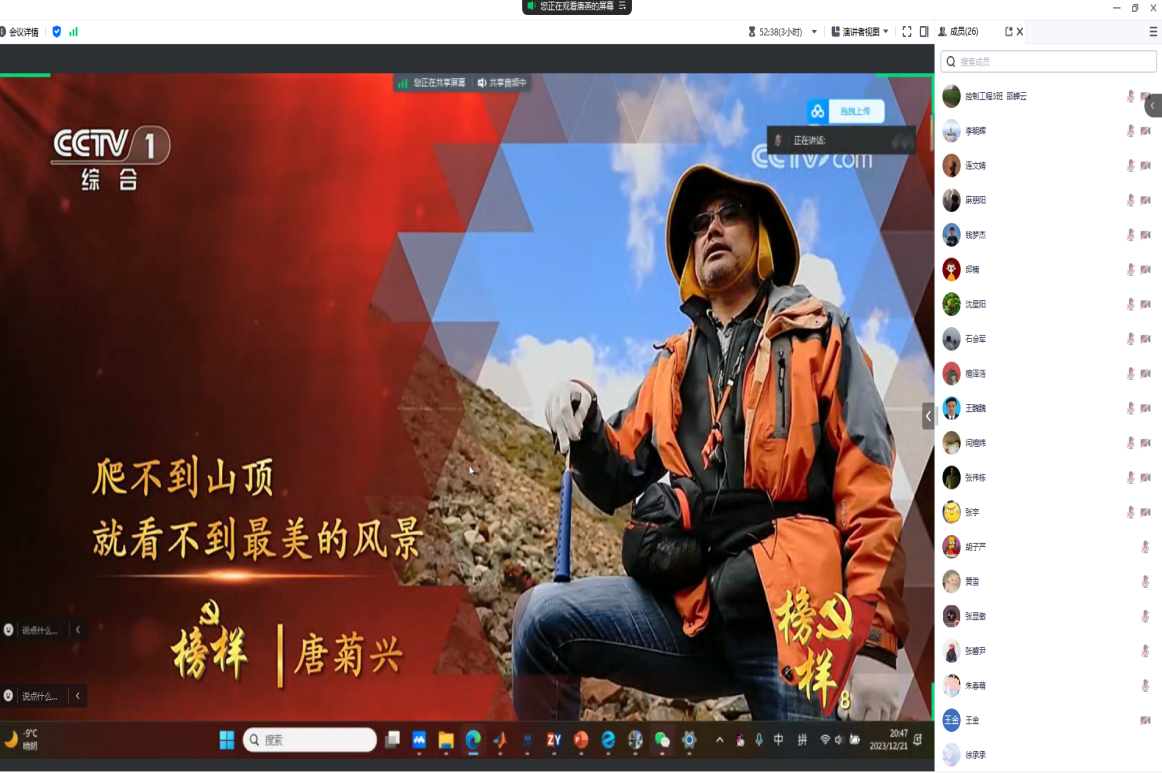This screenshot has height=773, width=1162.
Task: Open the menu icon on the screen-viewing banner
Action: pos(623,6)
